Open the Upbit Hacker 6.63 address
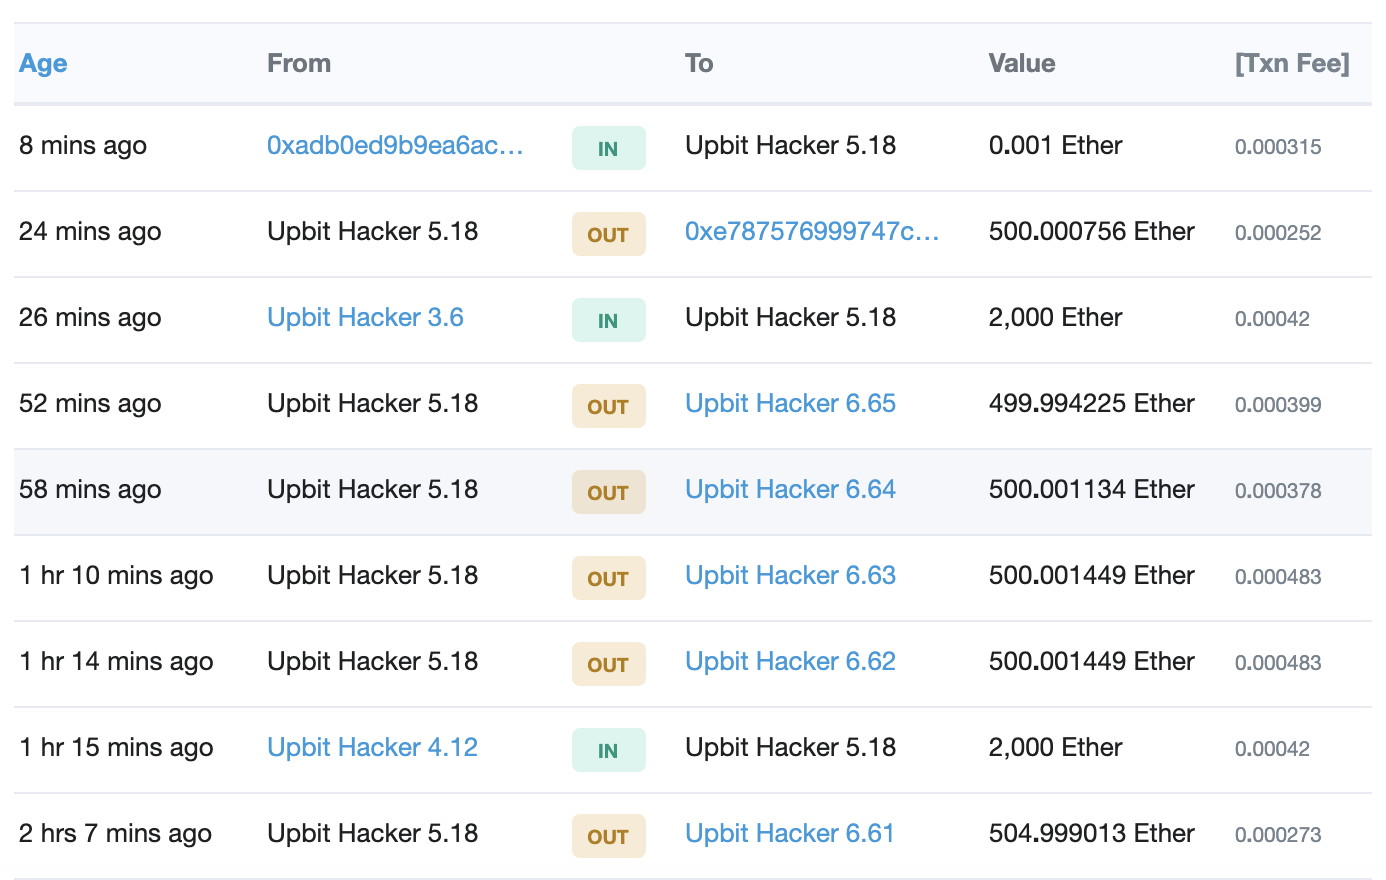The image size is (1386, 880). tap(790, 576)
